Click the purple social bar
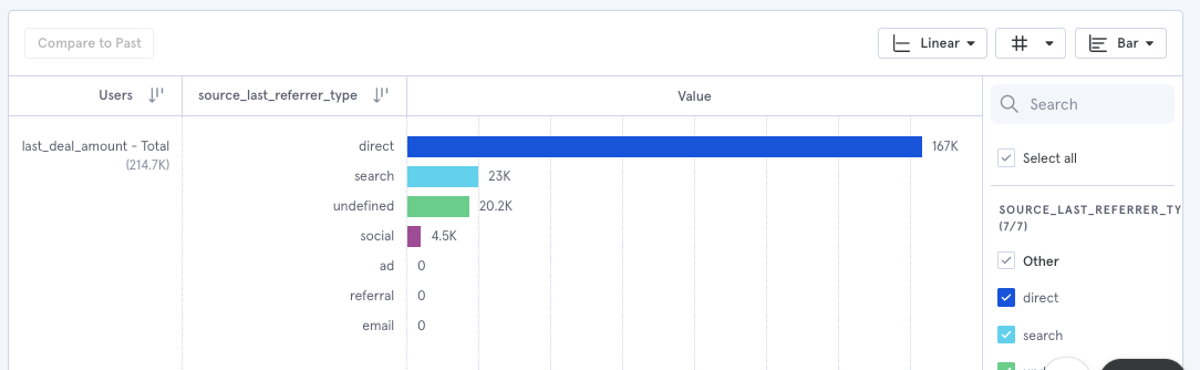This screenshot has width=1200, height=370. tap(414, 237)
